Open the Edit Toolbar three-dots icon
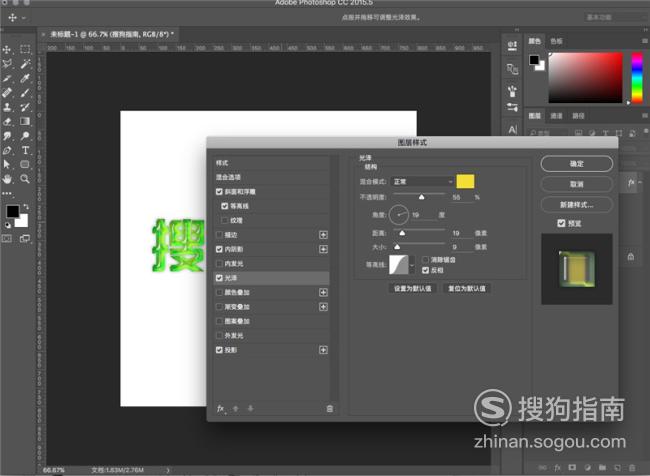This screenshot has width=650, height=476. click(7, 193)
